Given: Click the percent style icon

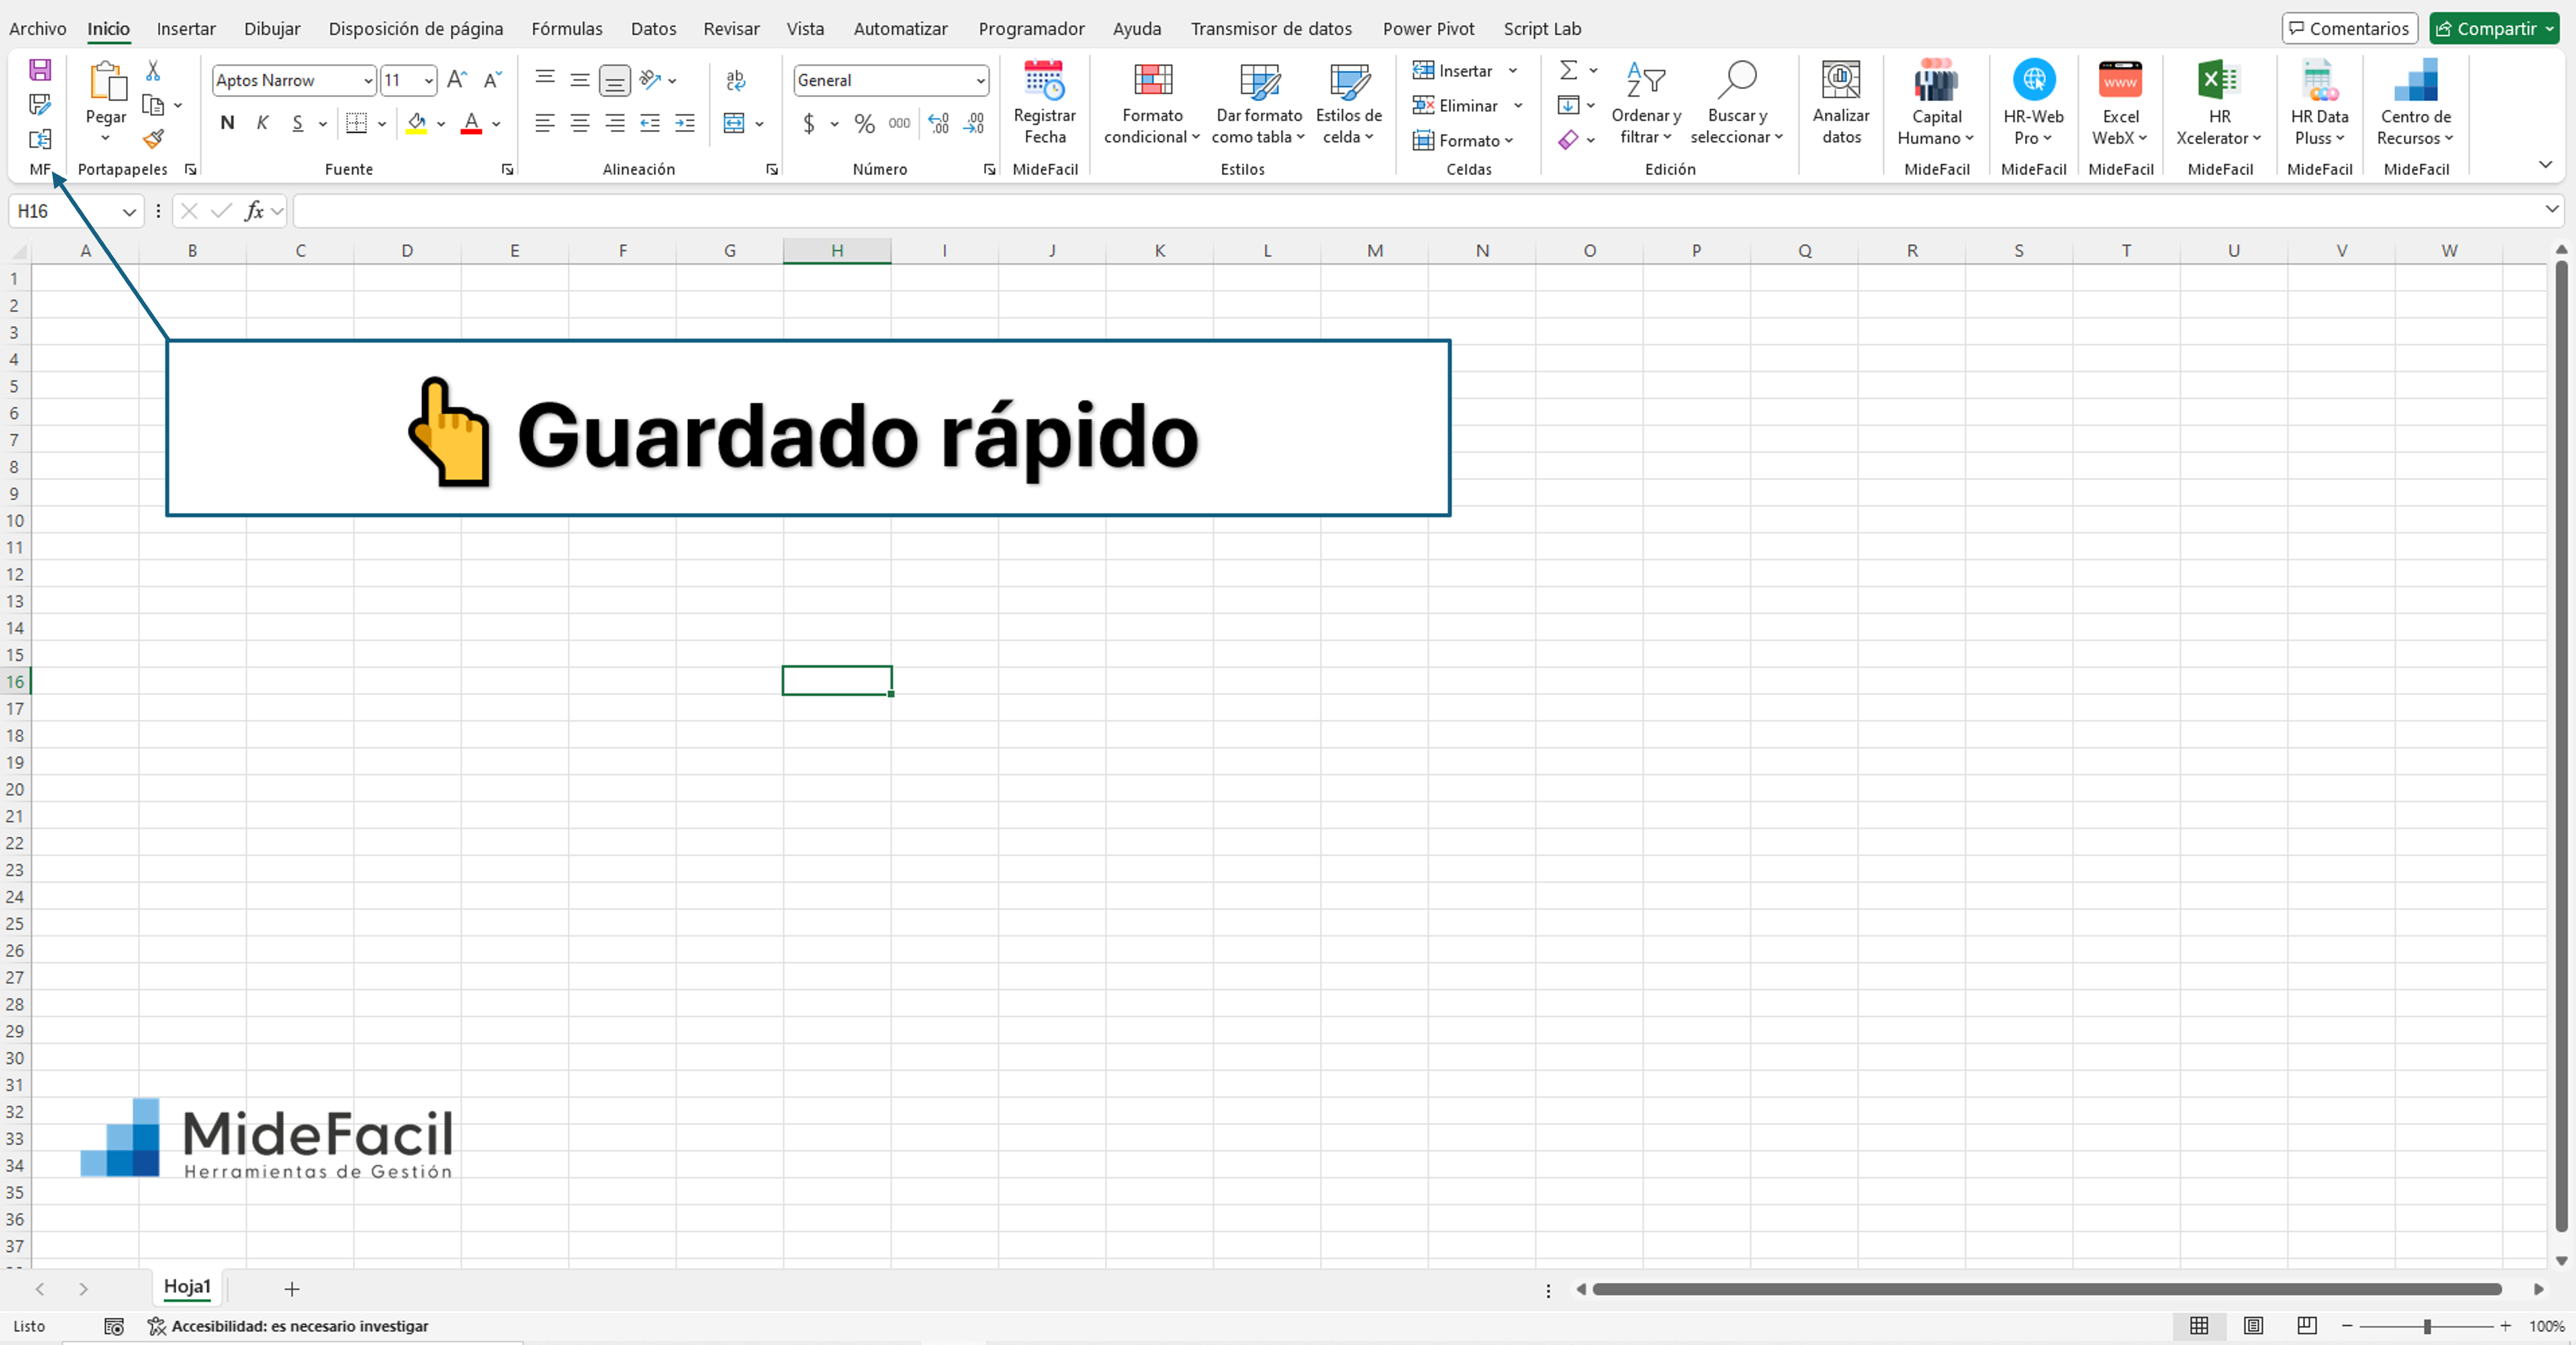Looking at the screenshot, I should pos(864,124).
